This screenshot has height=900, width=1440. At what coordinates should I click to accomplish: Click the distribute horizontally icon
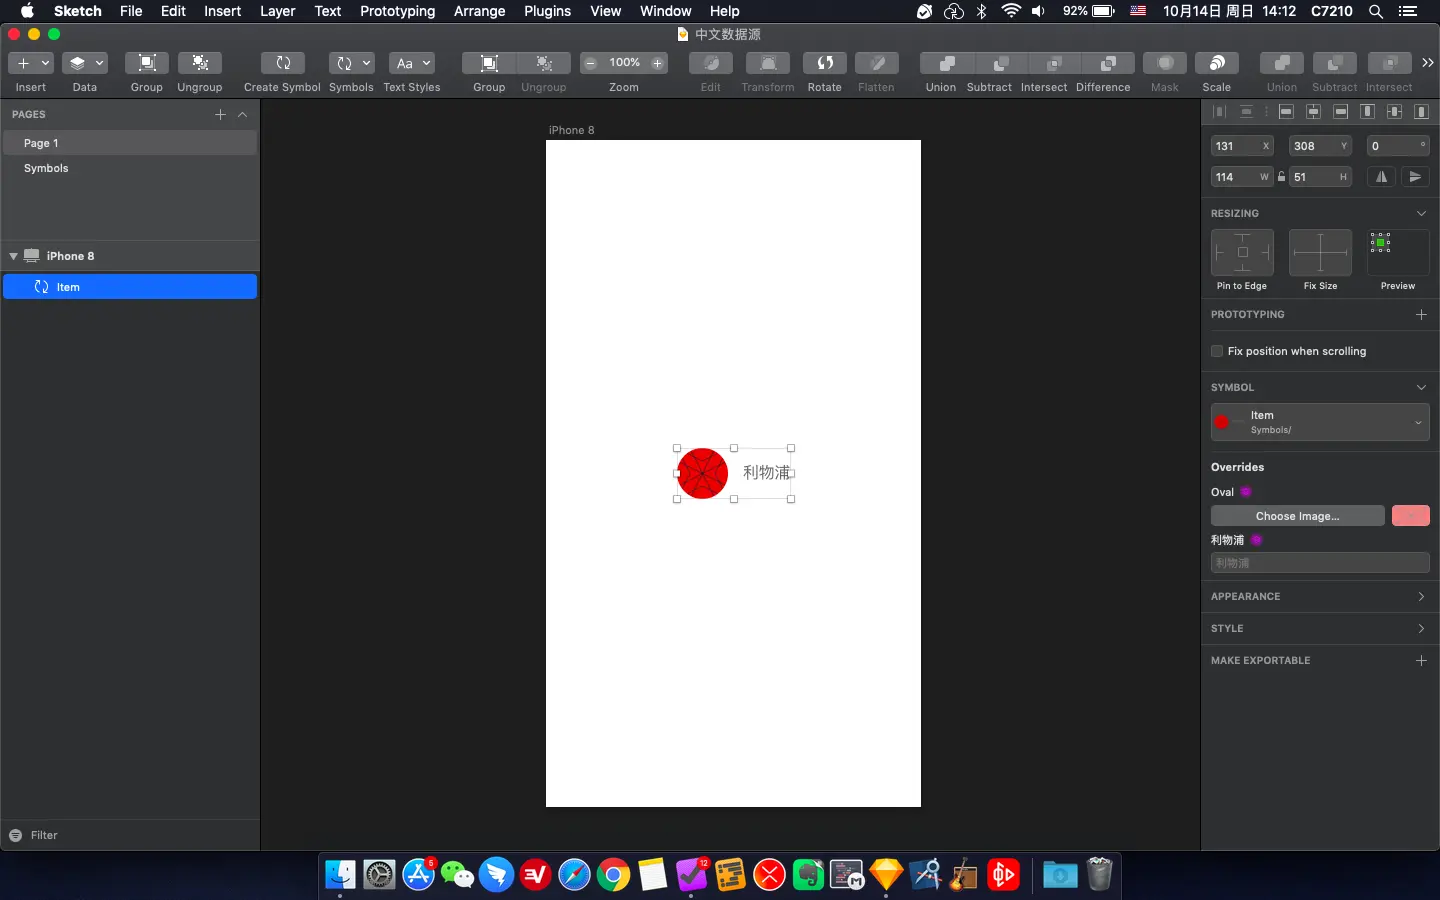coord(1219,111)
